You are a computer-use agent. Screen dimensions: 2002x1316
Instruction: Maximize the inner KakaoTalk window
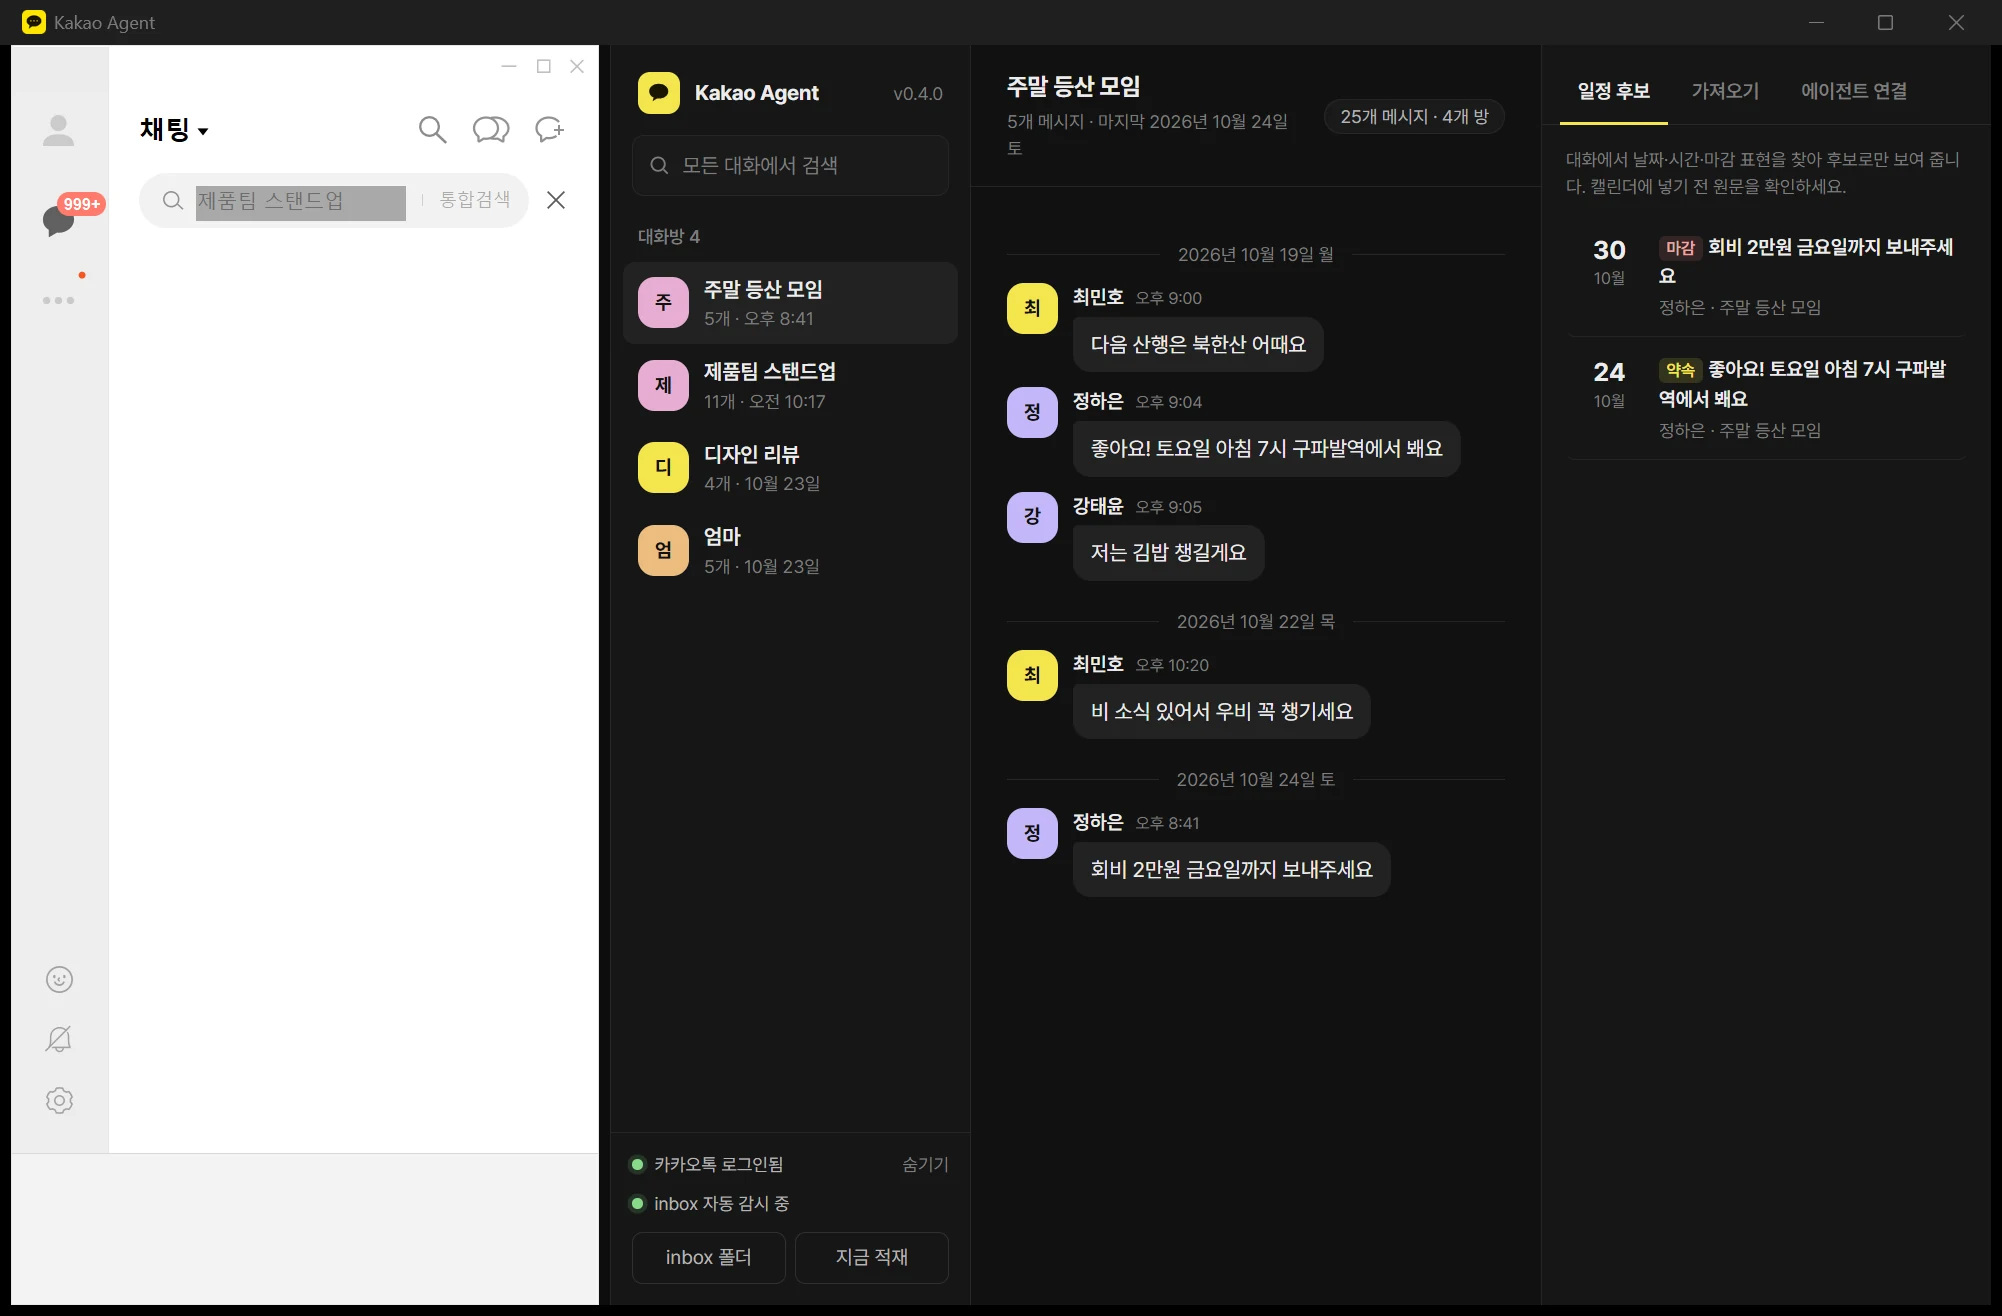pos(544,66)
